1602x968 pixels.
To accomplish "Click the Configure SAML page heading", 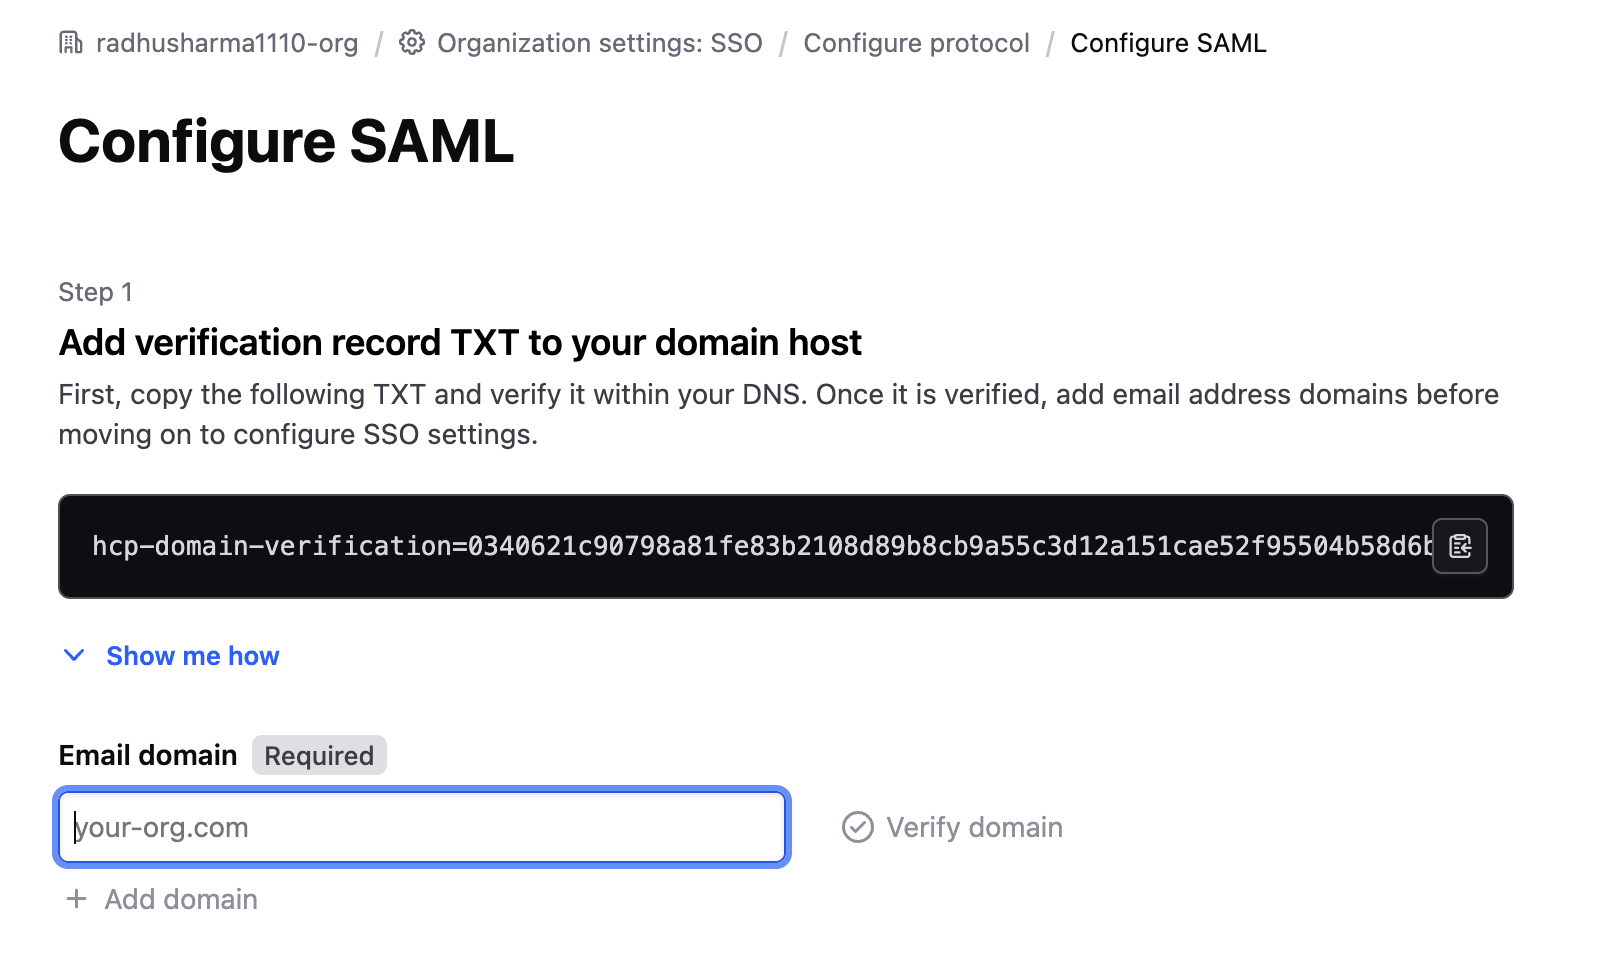I will 286,141.
